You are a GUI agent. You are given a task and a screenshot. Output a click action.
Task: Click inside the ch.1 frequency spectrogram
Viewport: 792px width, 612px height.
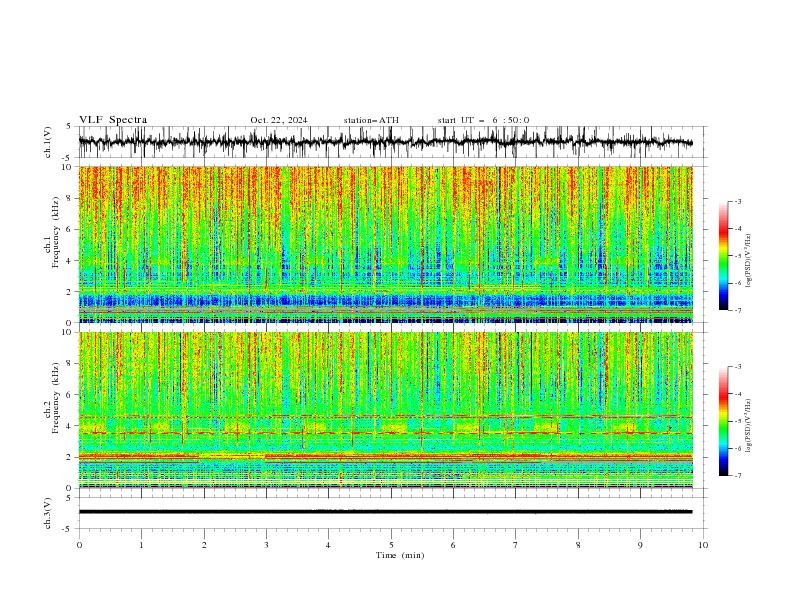tap(385, 244)
